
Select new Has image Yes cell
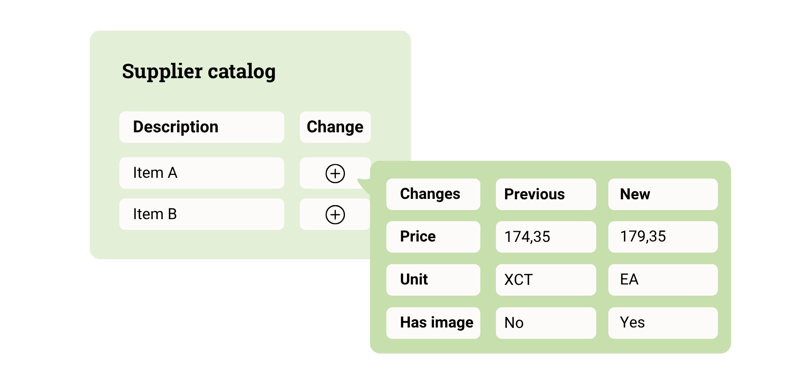point(663,323)
